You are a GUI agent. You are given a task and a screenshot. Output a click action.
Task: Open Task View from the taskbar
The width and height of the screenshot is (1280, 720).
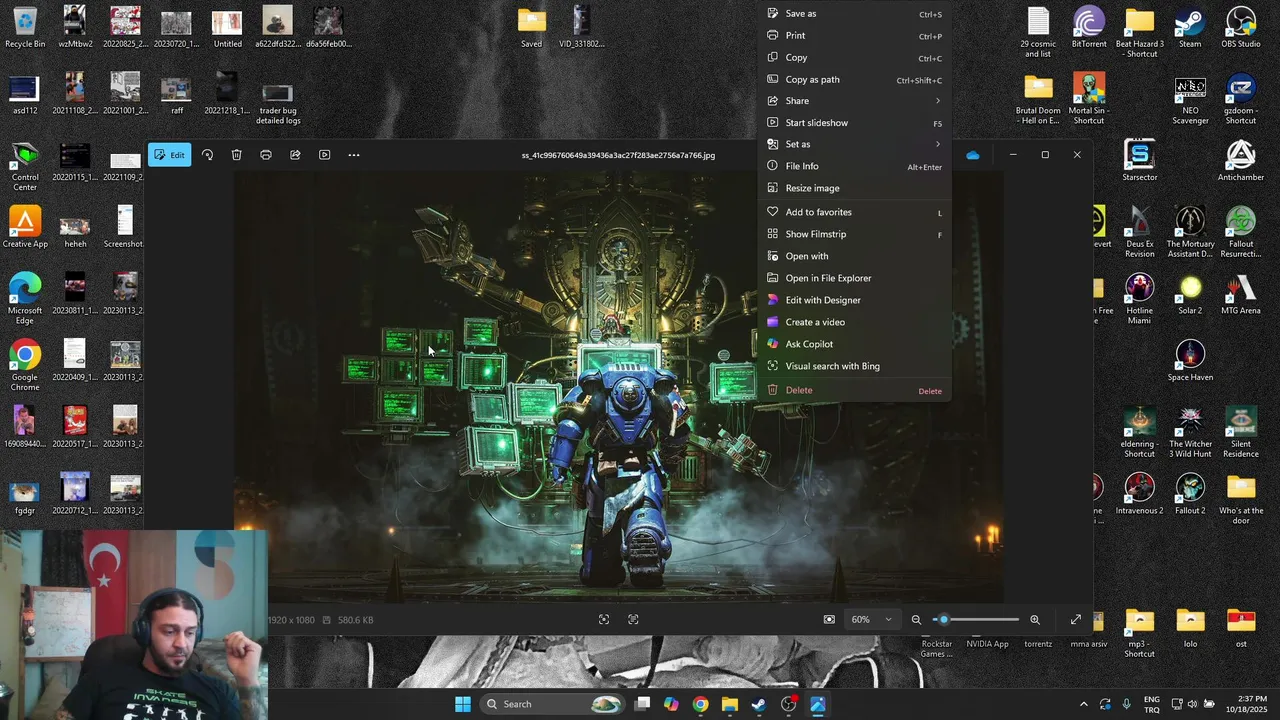[643, 704]
